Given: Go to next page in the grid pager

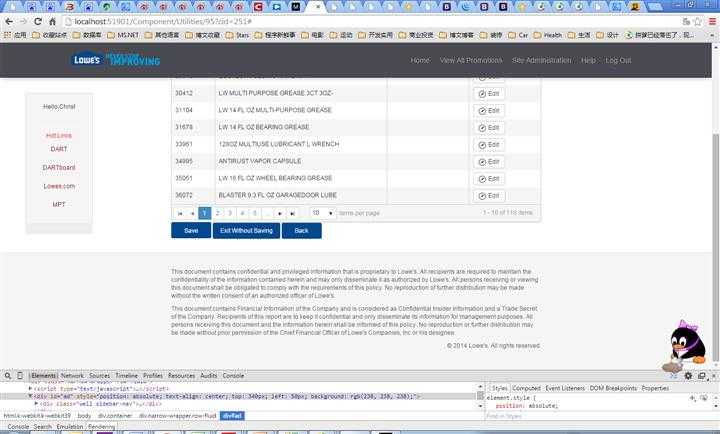Looking at the screenshot, I should pos(280,213).
